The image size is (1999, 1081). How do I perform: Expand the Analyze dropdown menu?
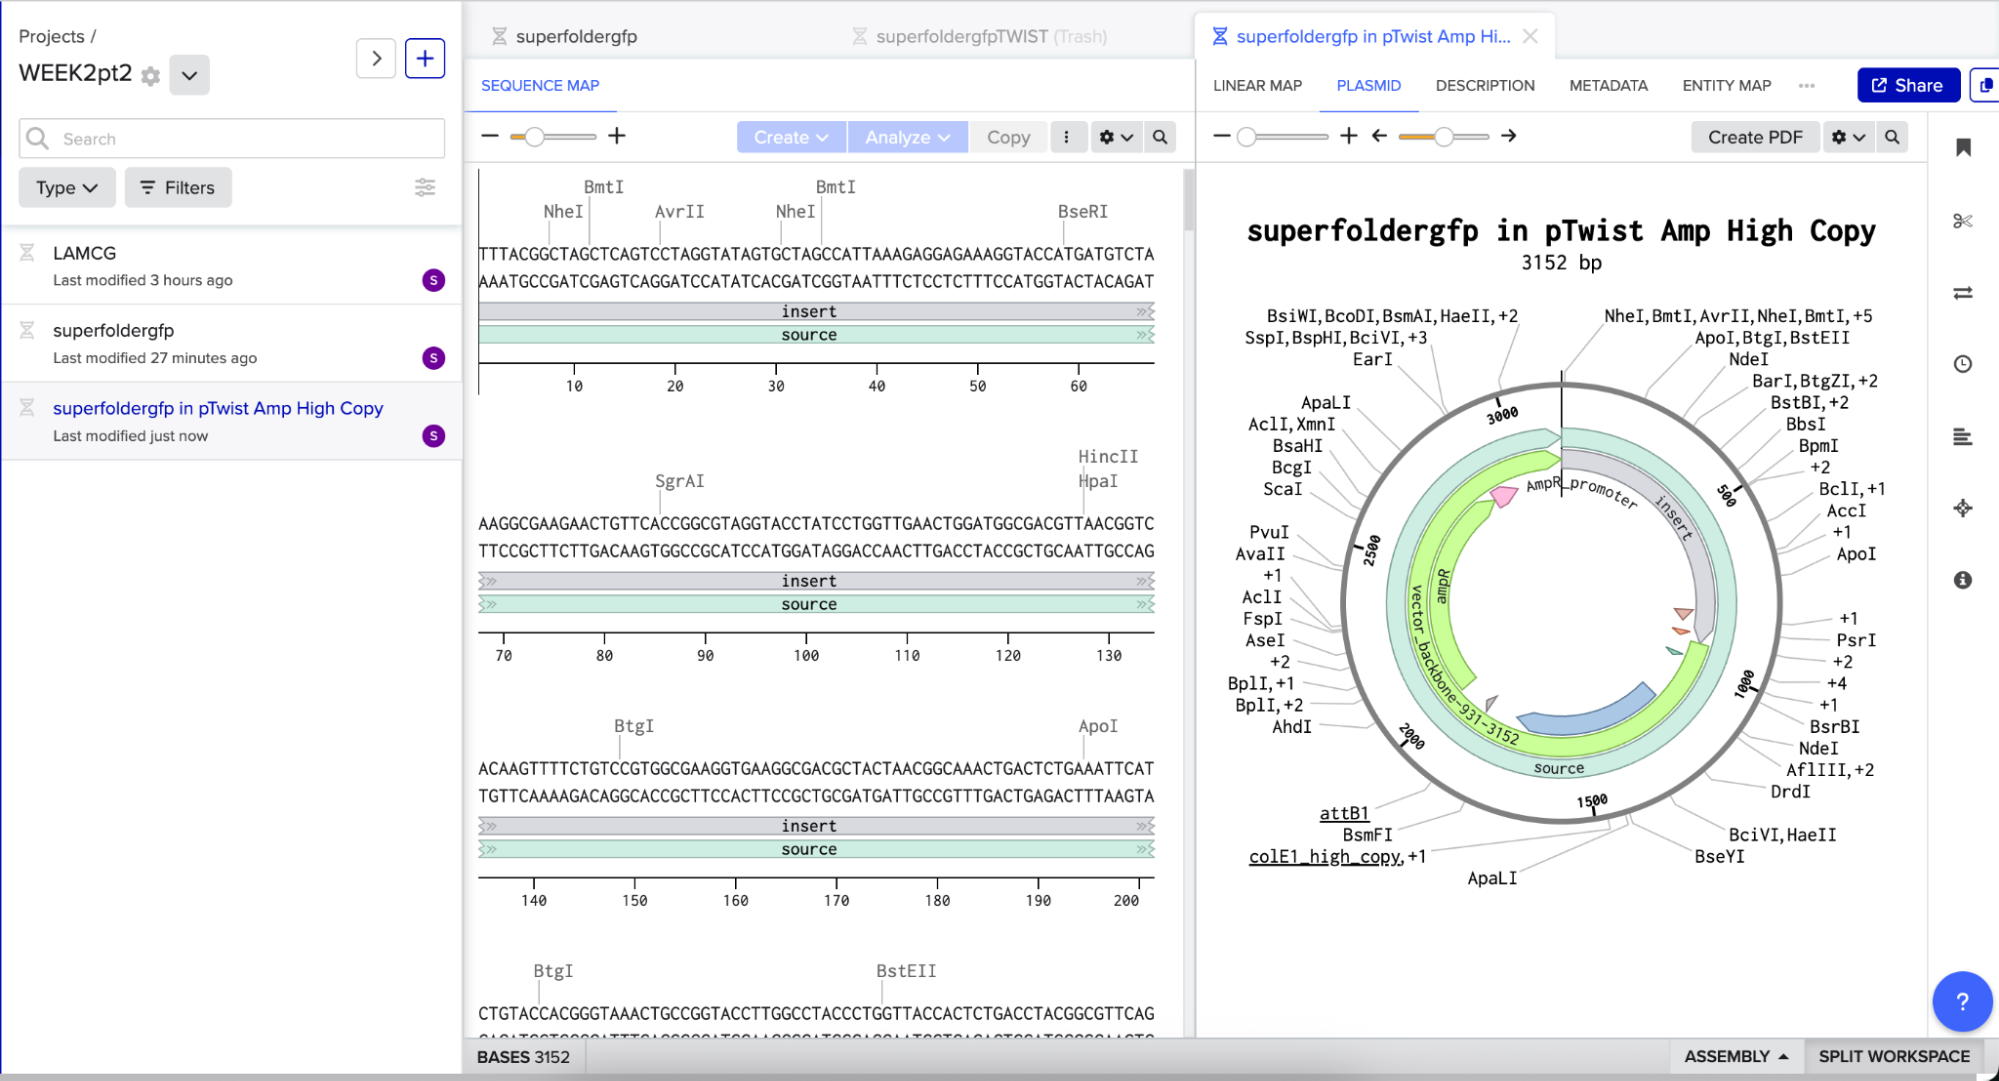(x=907, y=137)
